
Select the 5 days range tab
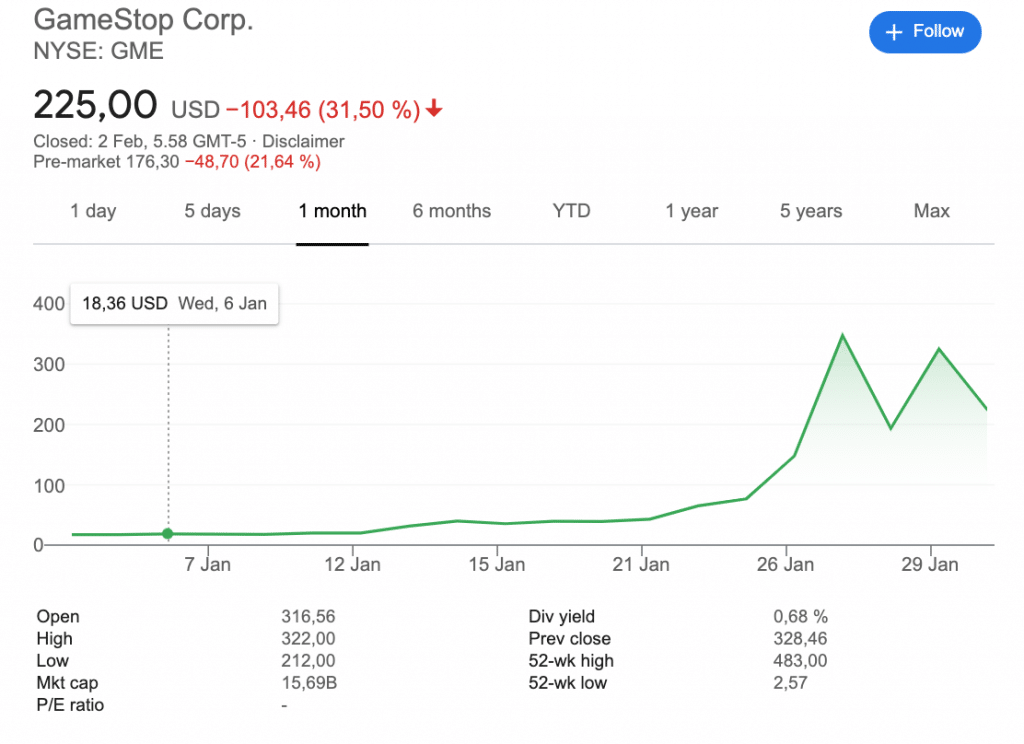[212, 211]
